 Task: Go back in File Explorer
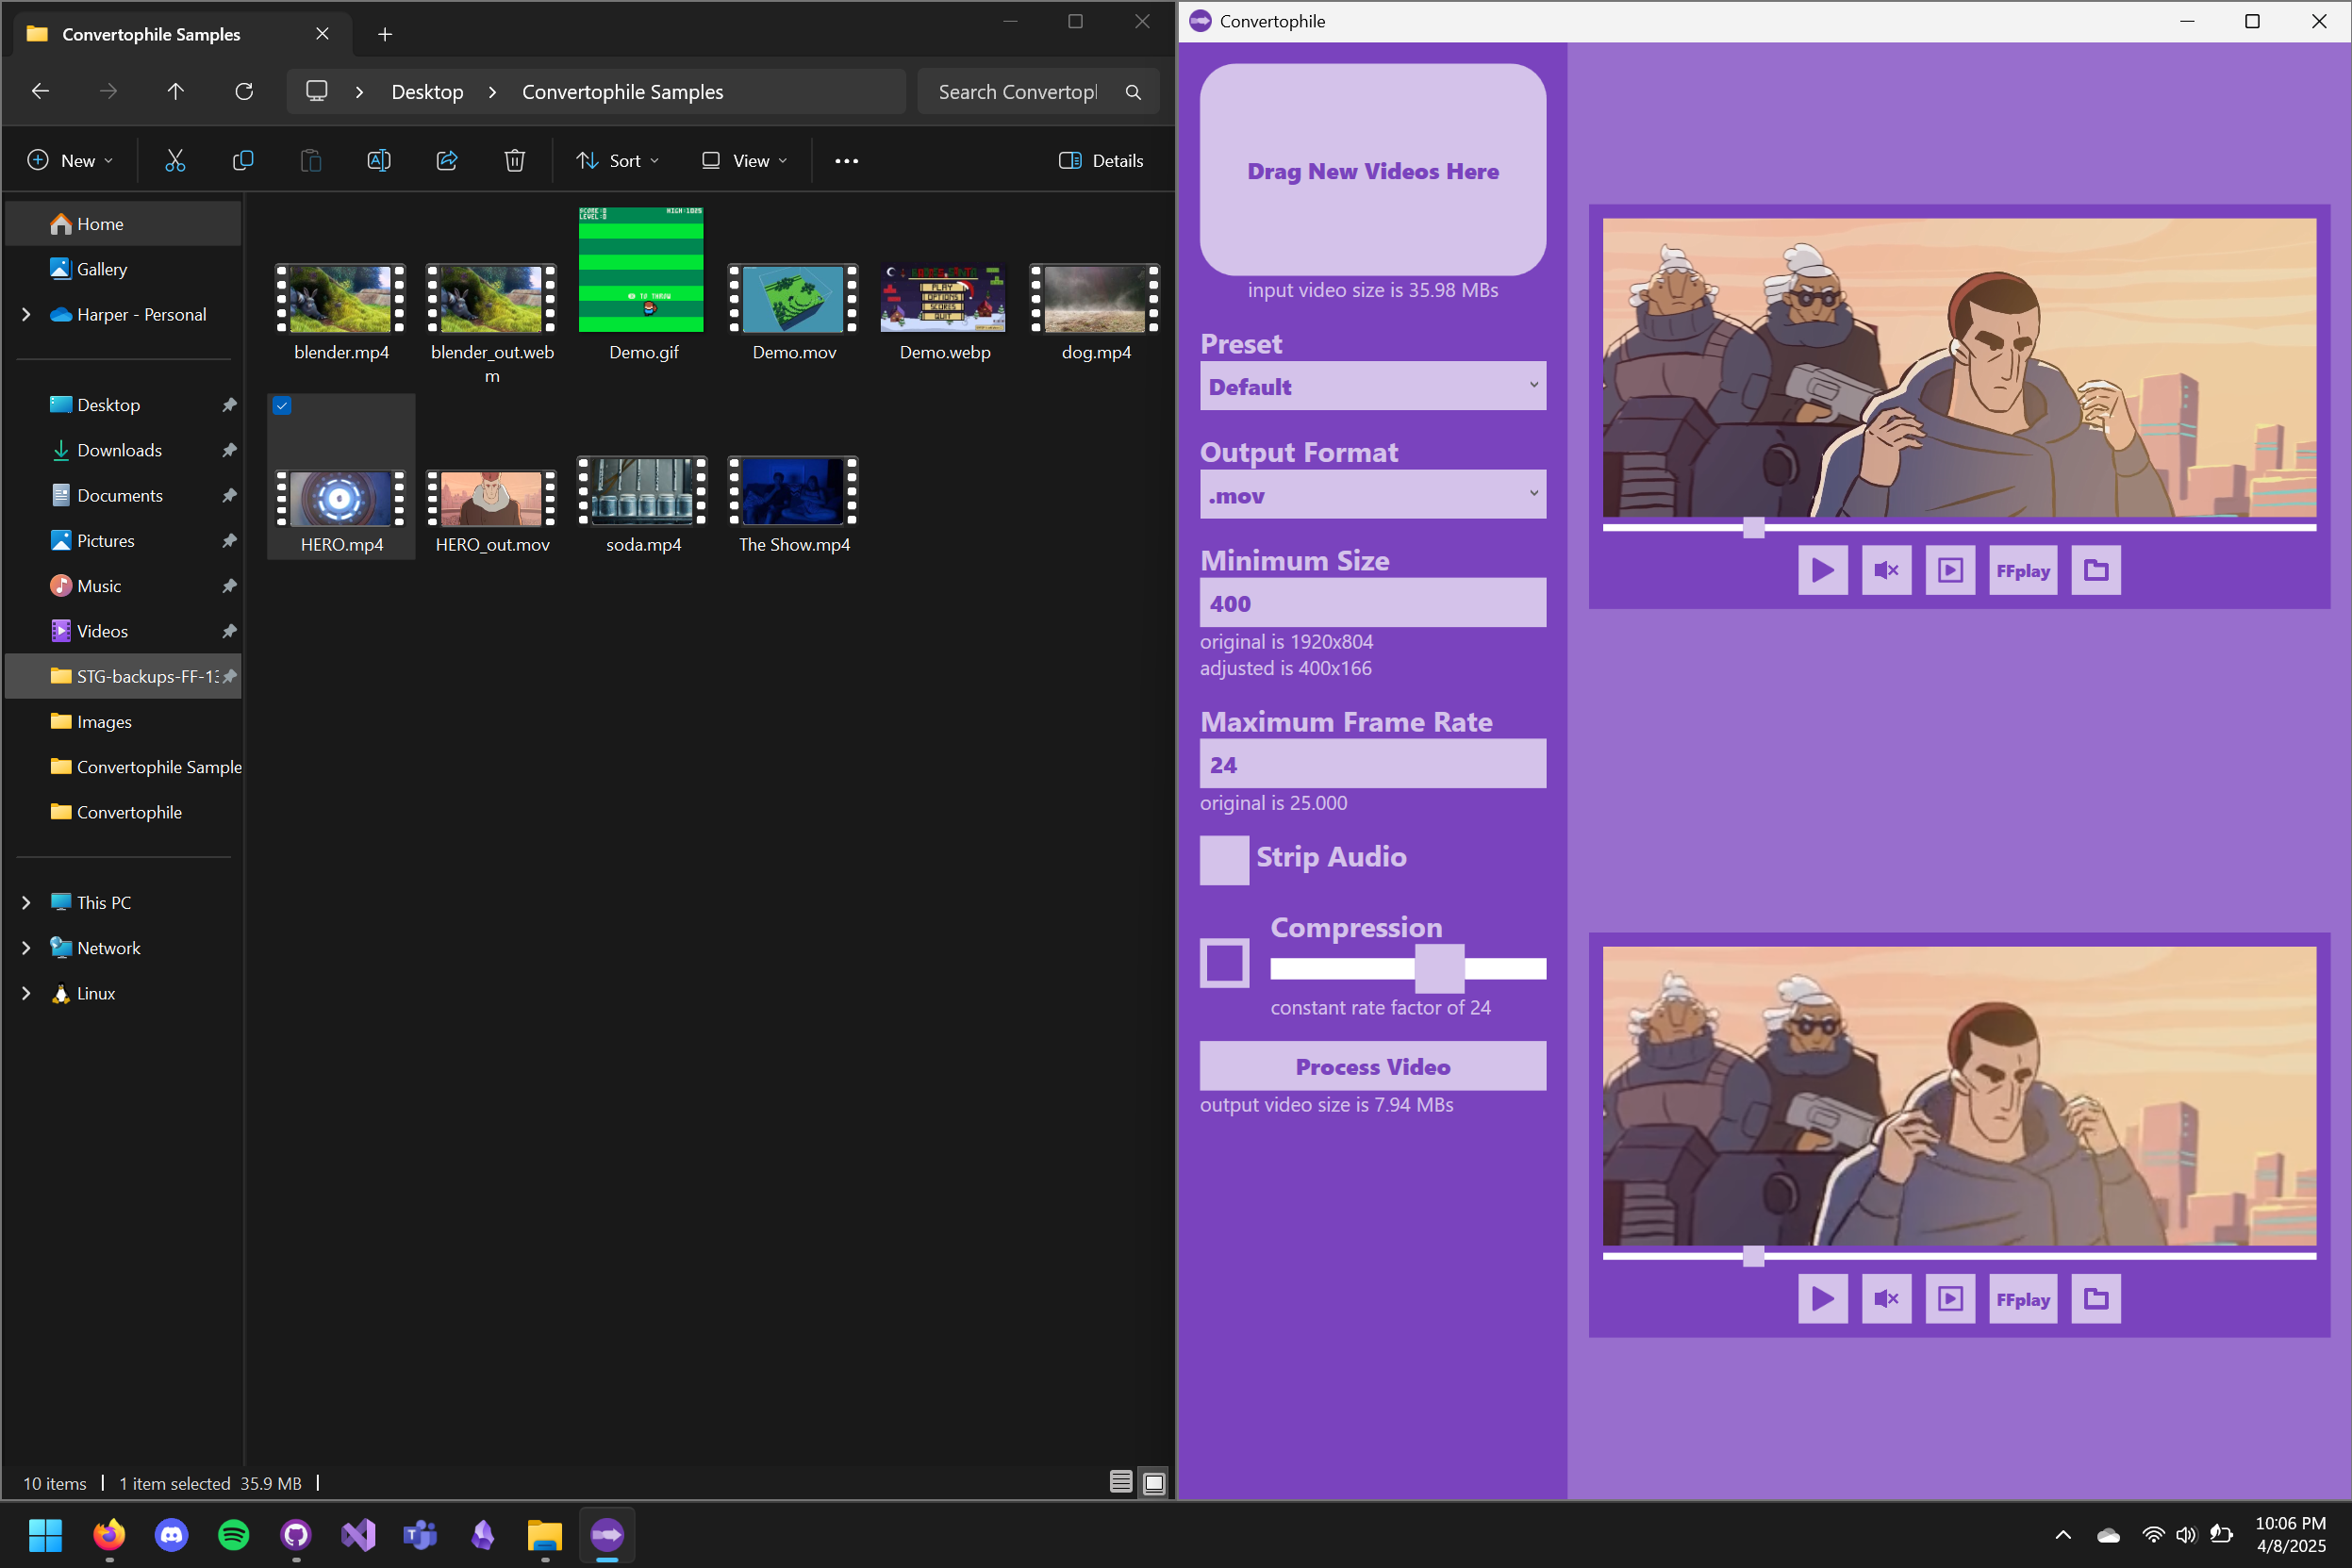(x=40, y=91)
